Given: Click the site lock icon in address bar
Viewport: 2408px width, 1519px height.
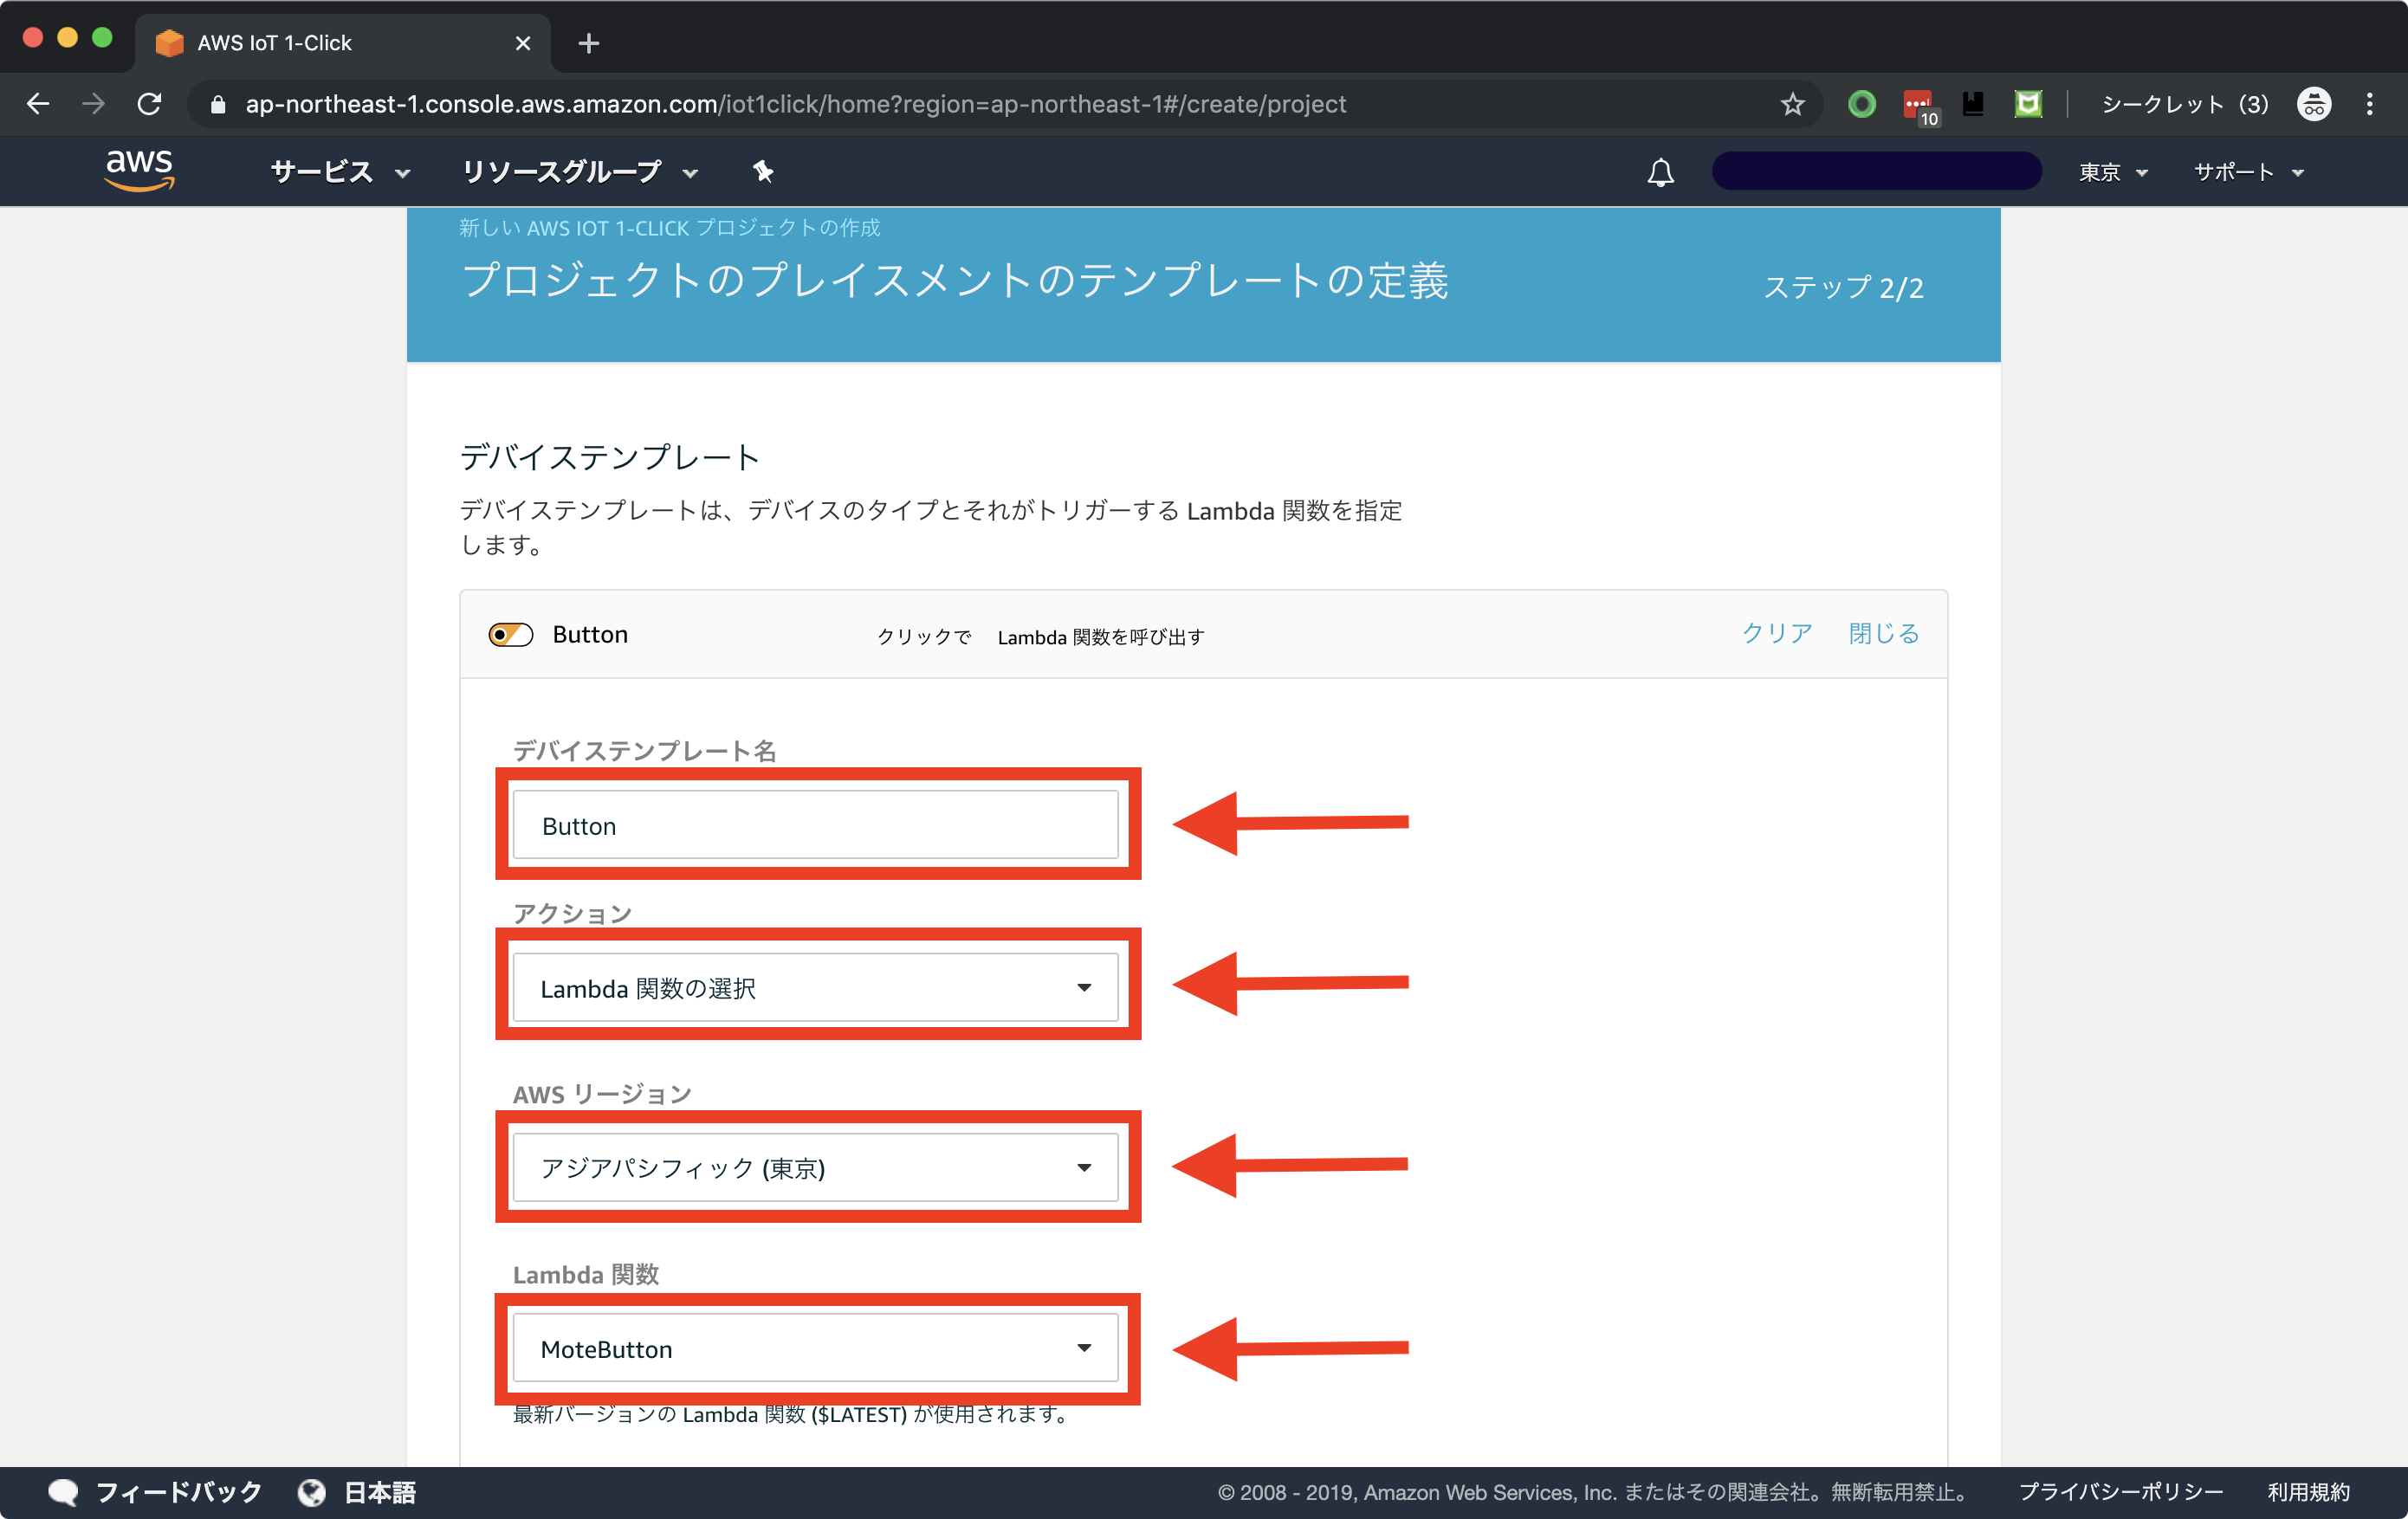Looking at the screenshot, I should 218,104.
